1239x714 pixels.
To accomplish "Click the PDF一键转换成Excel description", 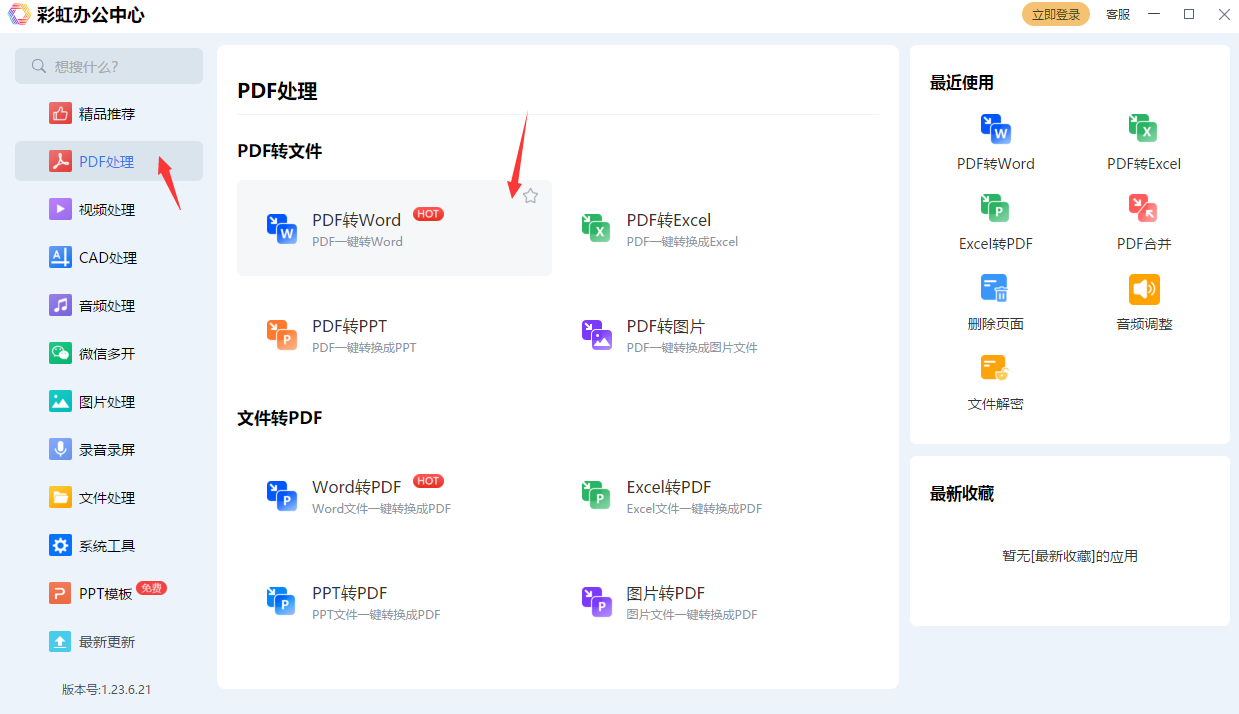I will pyautogui.click(x=682, y=242).
